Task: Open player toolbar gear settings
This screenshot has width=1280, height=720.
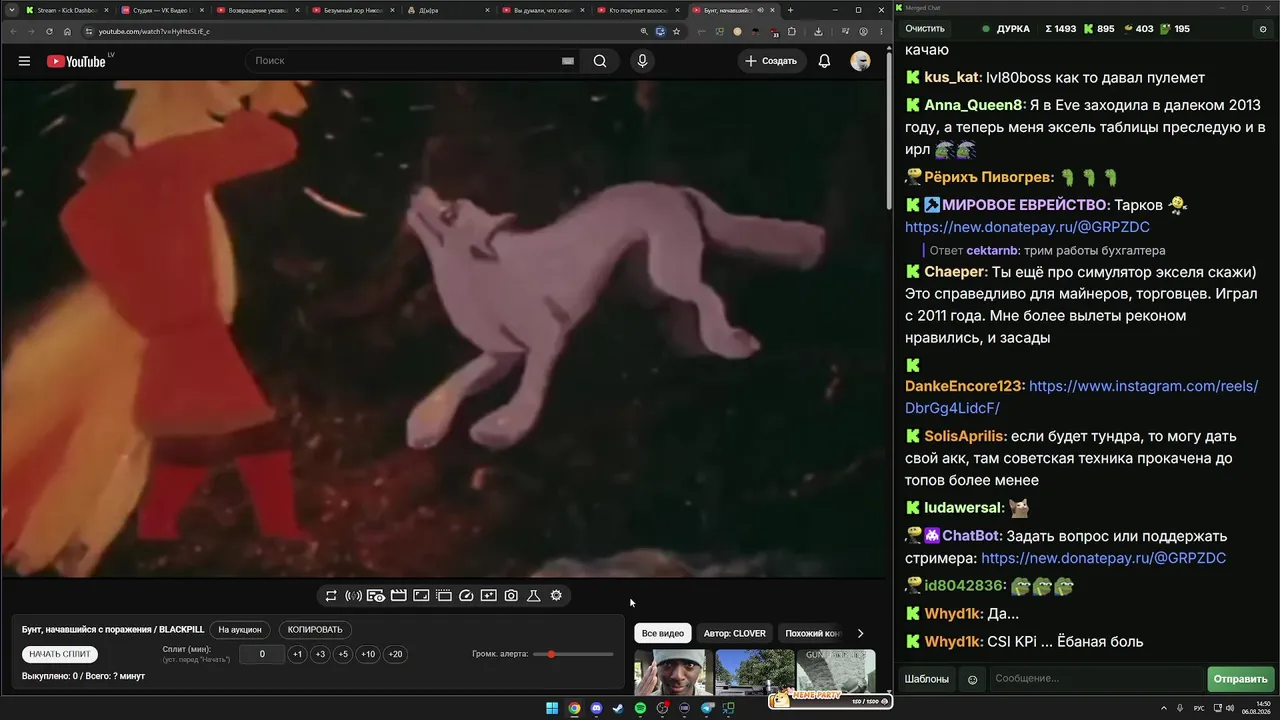Action: [x=556, y=596]
